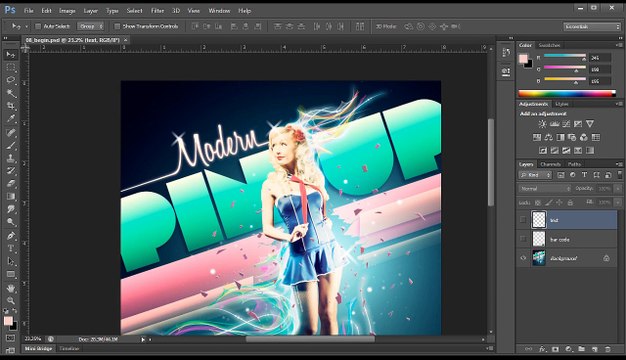
Task: Add a Levels adjustment
Action: click(554, 124)
